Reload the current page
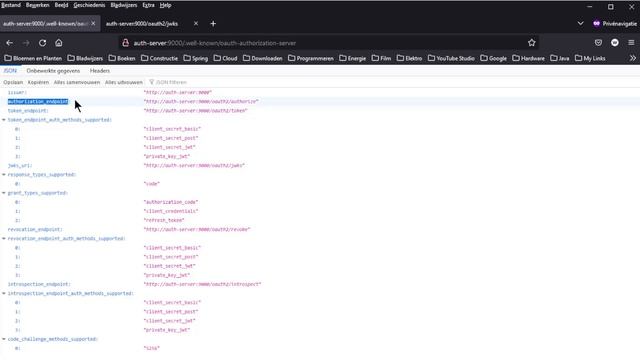Viewport: 640px width, 360px height. tap(42, 43)
